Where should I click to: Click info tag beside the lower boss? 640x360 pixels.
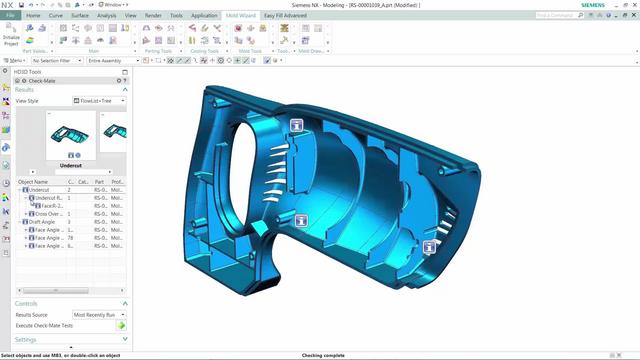[x=301, y=221]
